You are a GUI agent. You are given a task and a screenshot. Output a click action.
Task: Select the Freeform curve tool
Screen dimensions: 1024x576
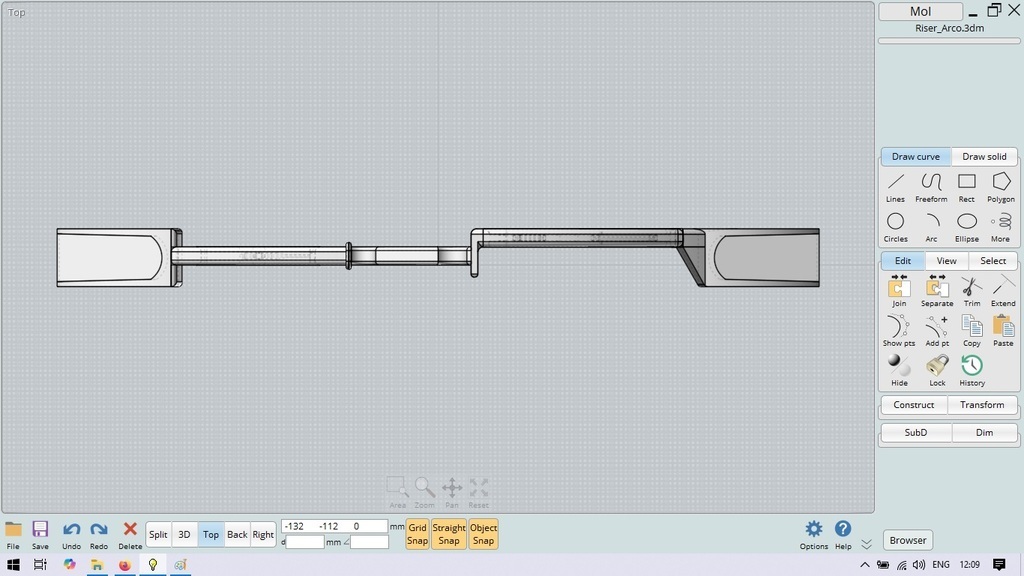tap(931, 187)
